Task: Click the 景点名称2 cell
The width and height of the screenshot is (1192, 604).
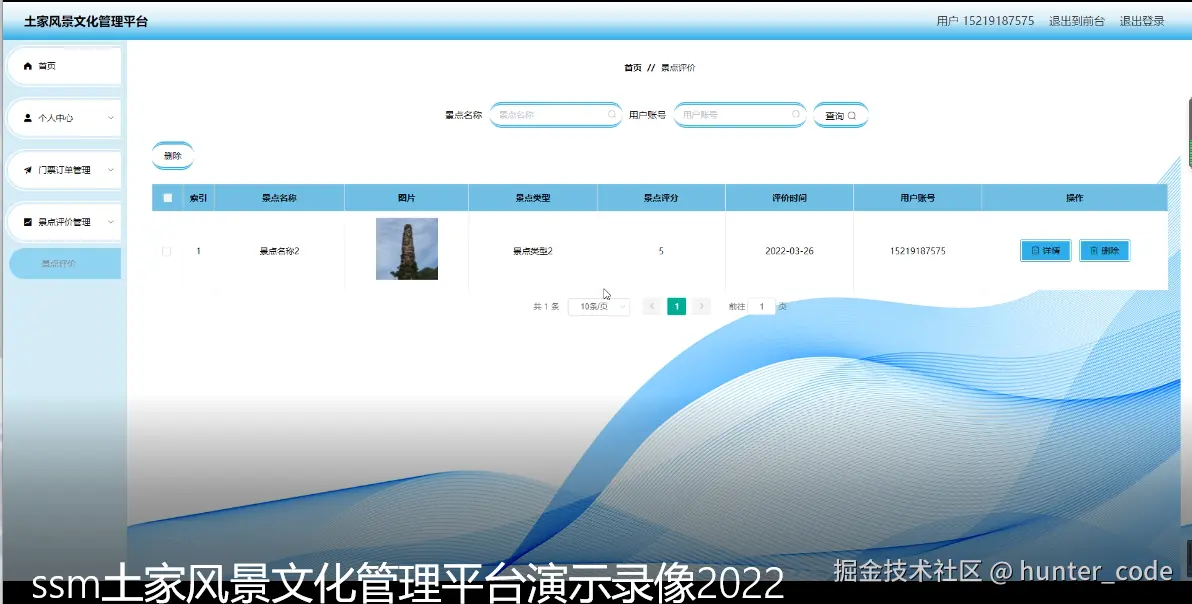Action: (x=279, y=251)
